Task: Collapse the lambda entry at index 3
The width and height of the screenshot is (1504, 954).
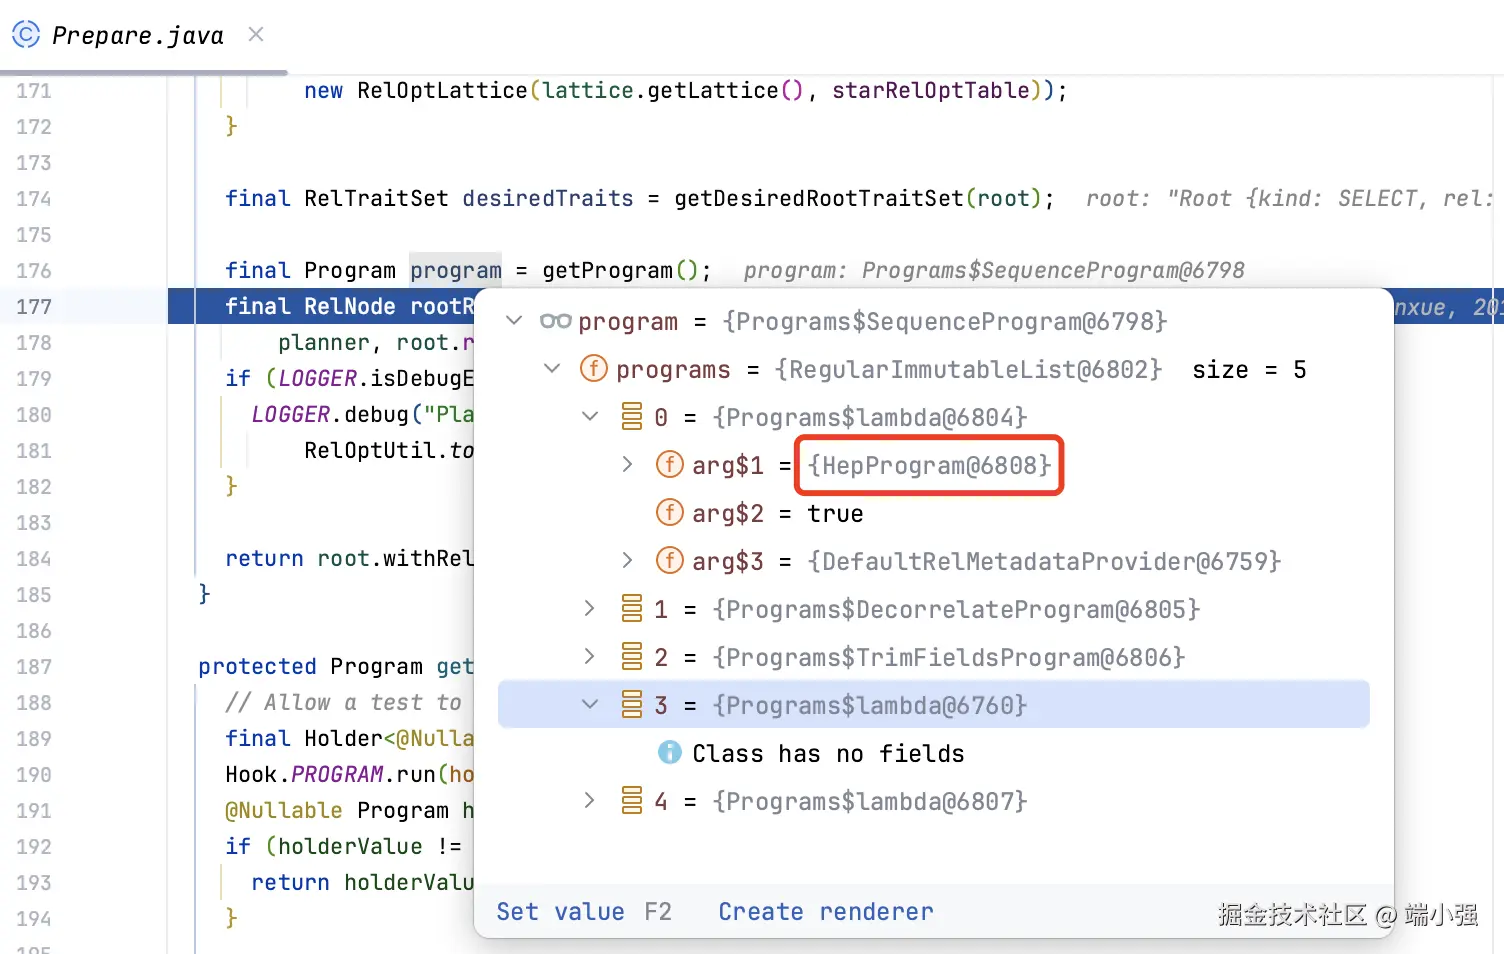Action: pos(589,704)
